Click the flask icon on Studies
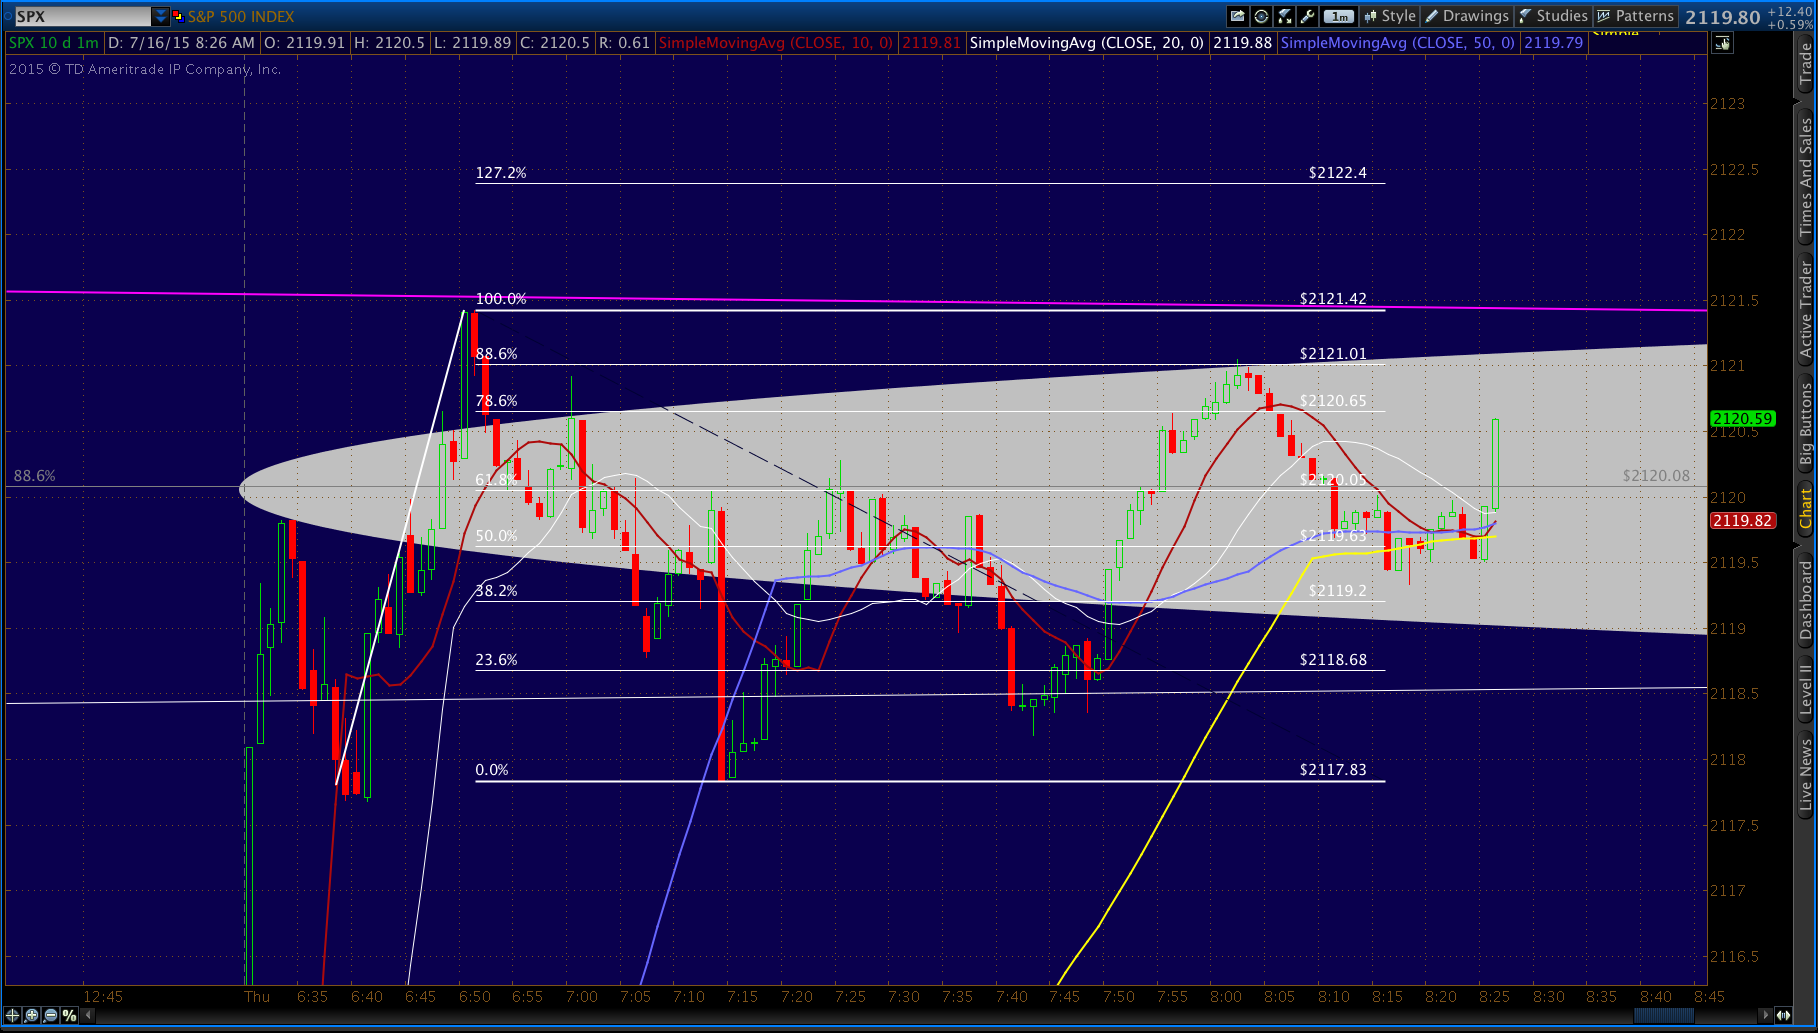The width and height of the screenshot is (1818, 1033). (1525, 16)
